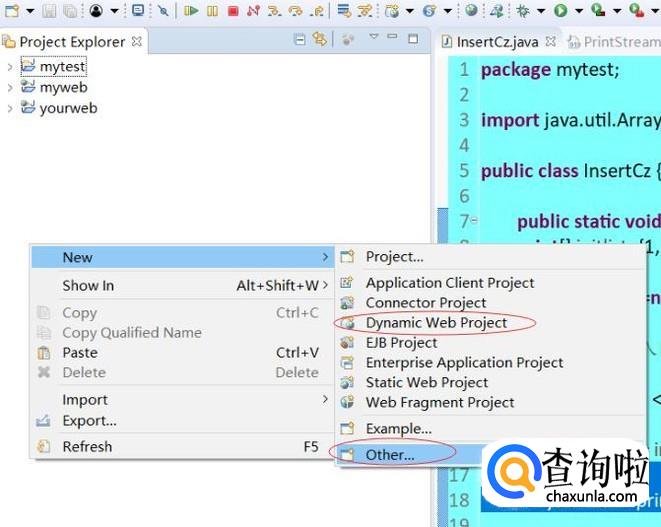The width and height of the screenshot is (661, 527).
Task: Click the Drop to Frame icon
Action: (x=344, y=11)
